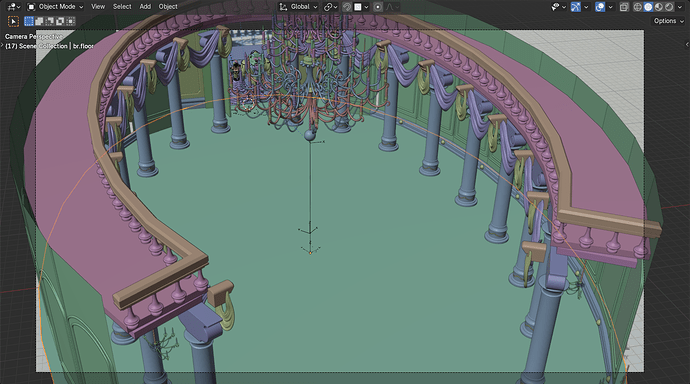Open viewport object visibility and selectability popover
The width and height of the screenshot is (690, 384).
tap(558, 7)
